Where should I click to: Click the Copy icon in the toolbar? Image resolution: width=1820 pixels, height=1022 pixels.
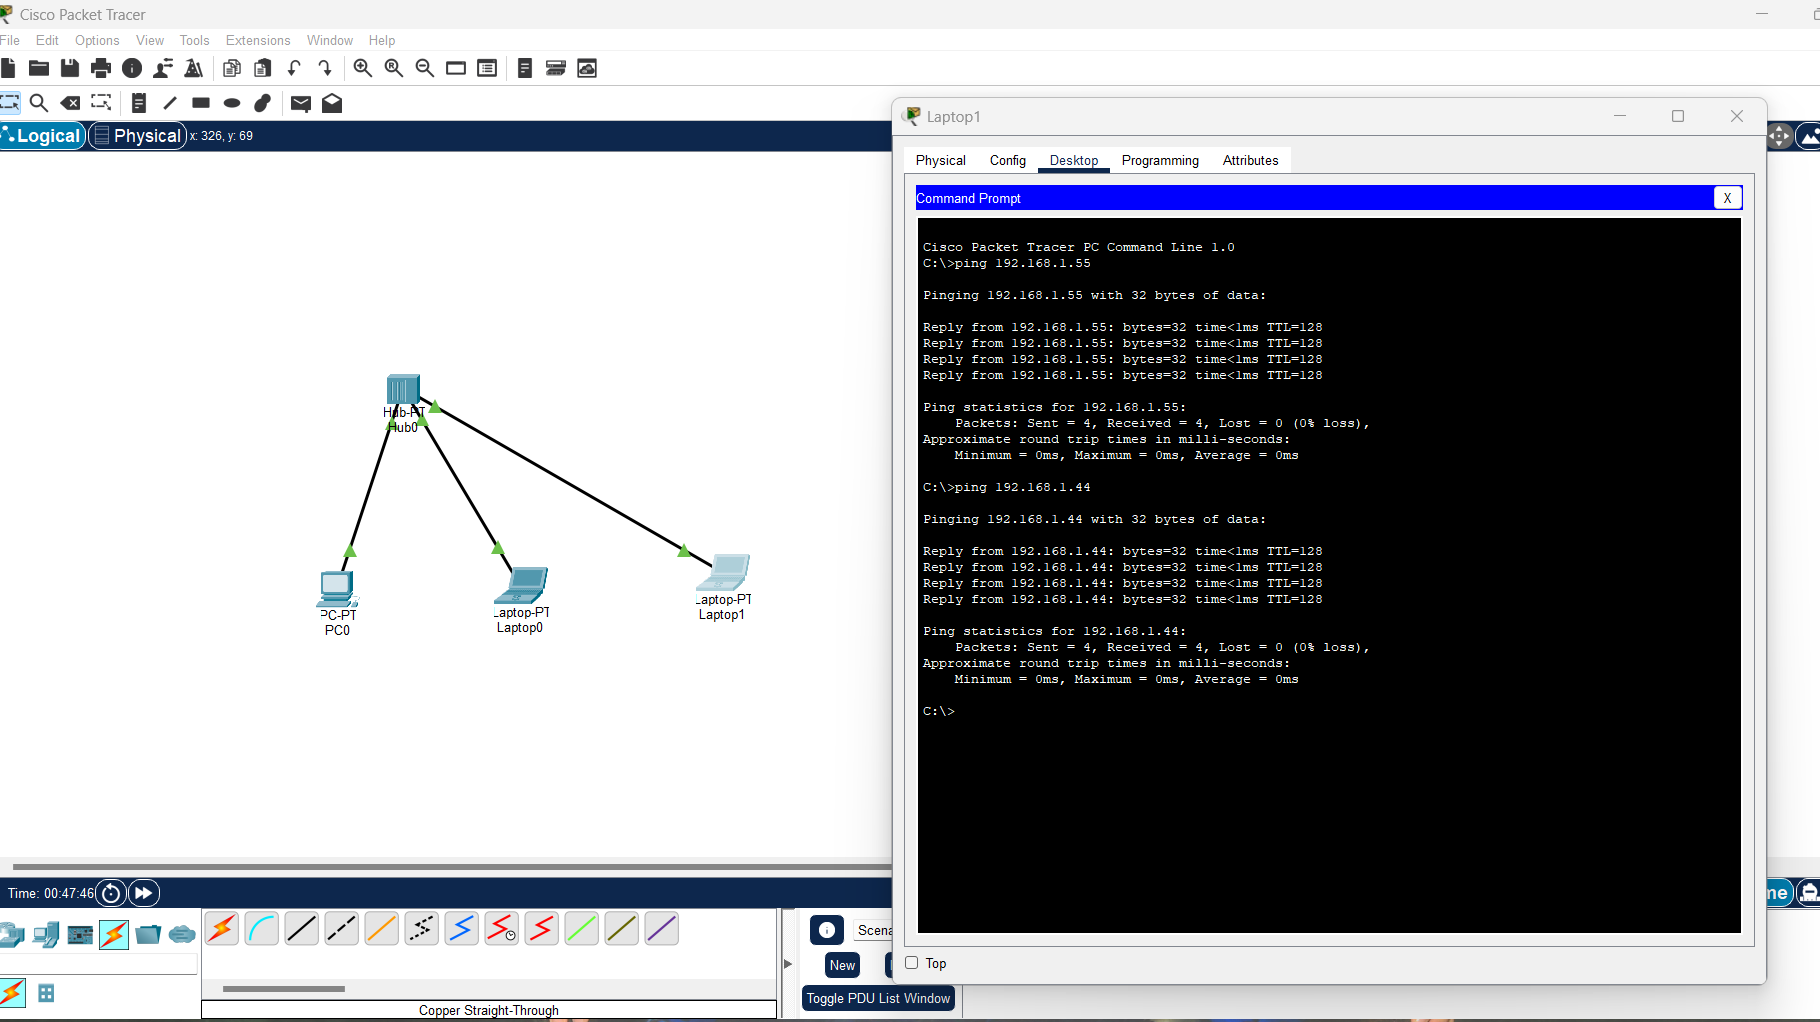[232, 68]
